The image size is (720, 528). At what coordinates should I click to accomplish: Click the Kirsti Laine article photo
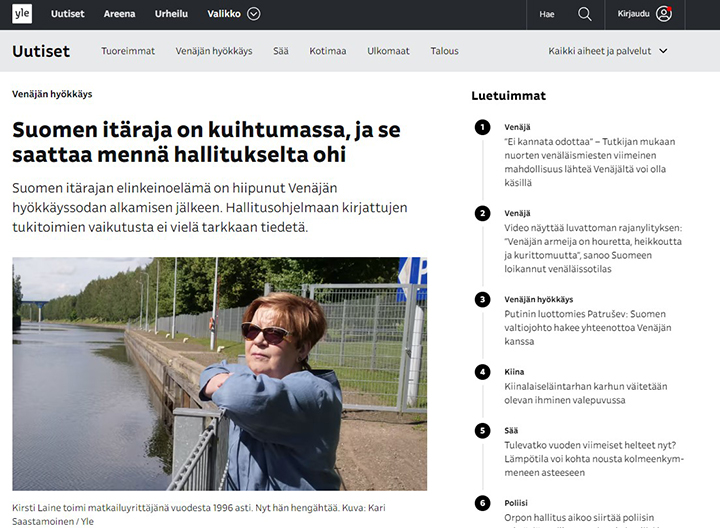219,374
